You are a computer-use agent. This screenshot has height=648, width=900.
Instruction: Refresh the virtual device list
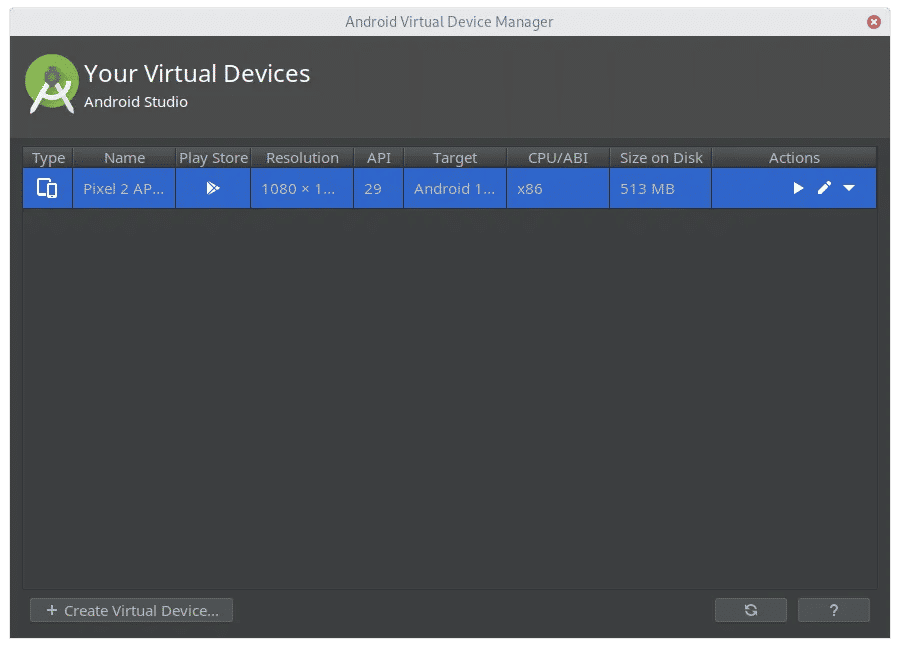tap(751, 610)
